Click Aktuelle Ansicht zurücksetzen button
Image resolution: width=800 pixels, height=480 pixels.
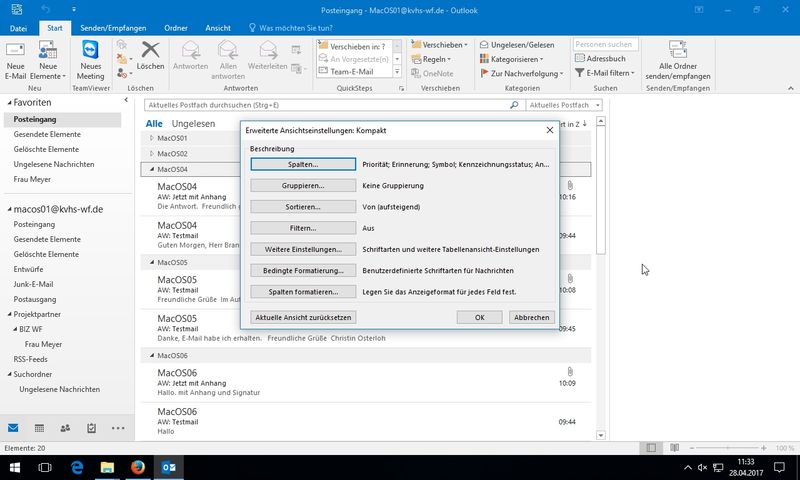(x=303, y=317)
